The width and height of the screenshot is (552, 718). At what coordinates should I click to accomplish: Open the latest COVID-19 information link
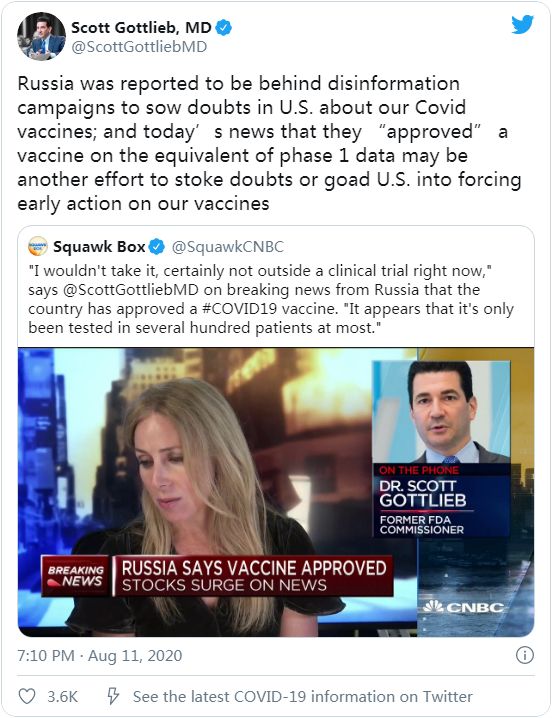[302, 696]
